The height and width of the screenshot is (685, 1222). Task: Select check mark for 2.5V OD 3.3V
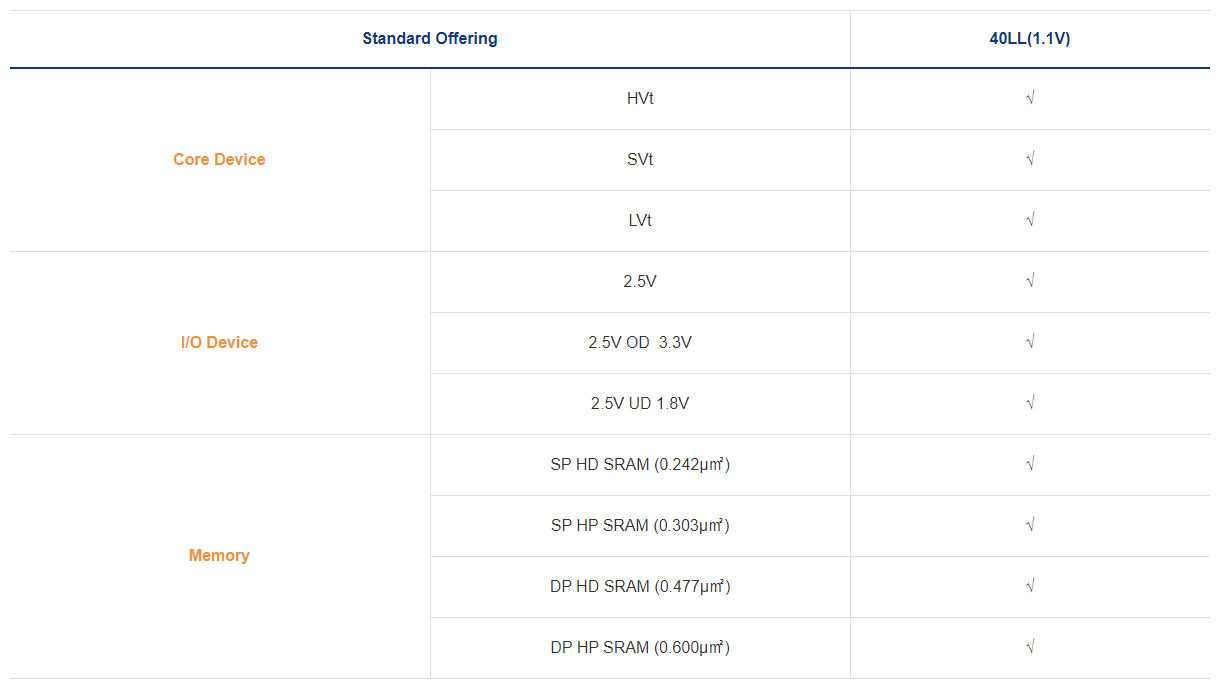[1030, 342]
